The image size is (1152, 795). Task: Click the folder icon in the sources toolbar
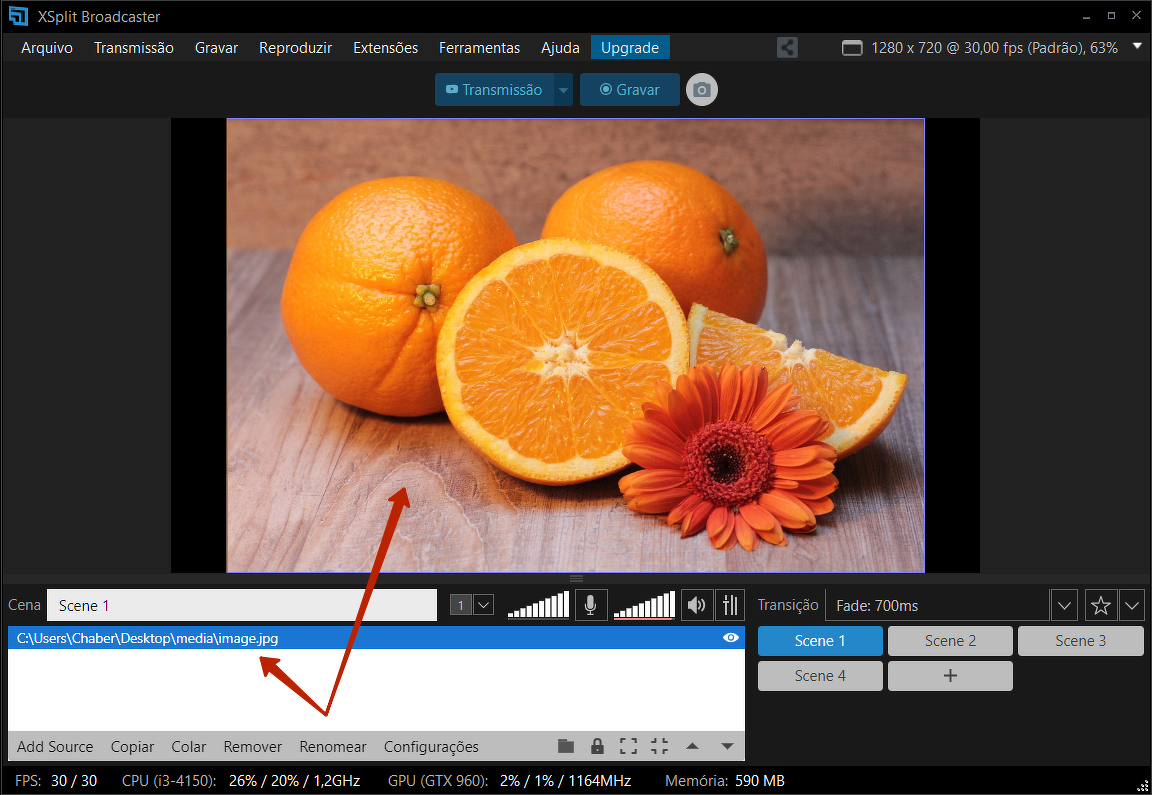(566, 746)
